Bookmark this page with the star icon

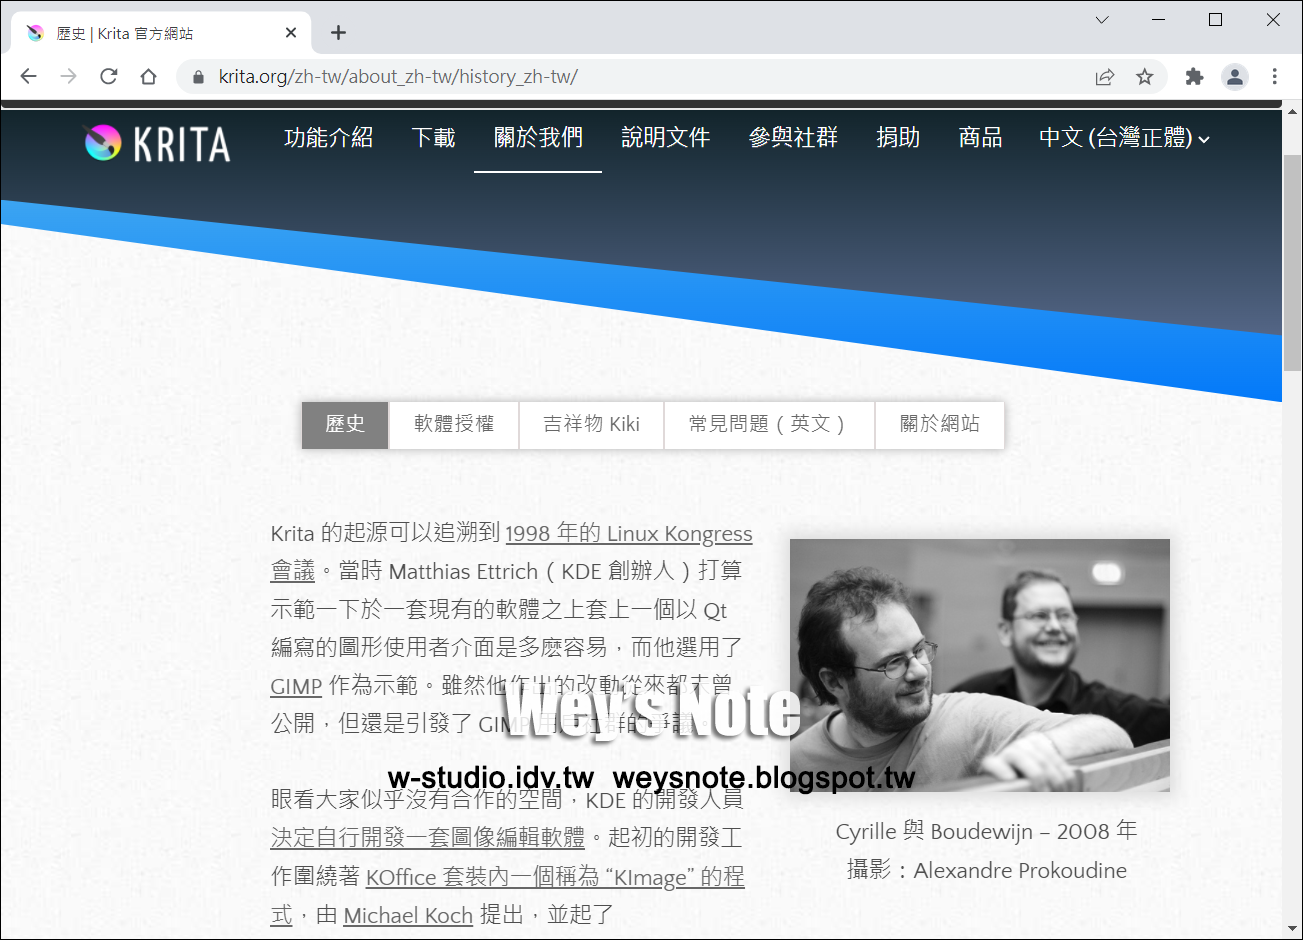point(1145,77)
